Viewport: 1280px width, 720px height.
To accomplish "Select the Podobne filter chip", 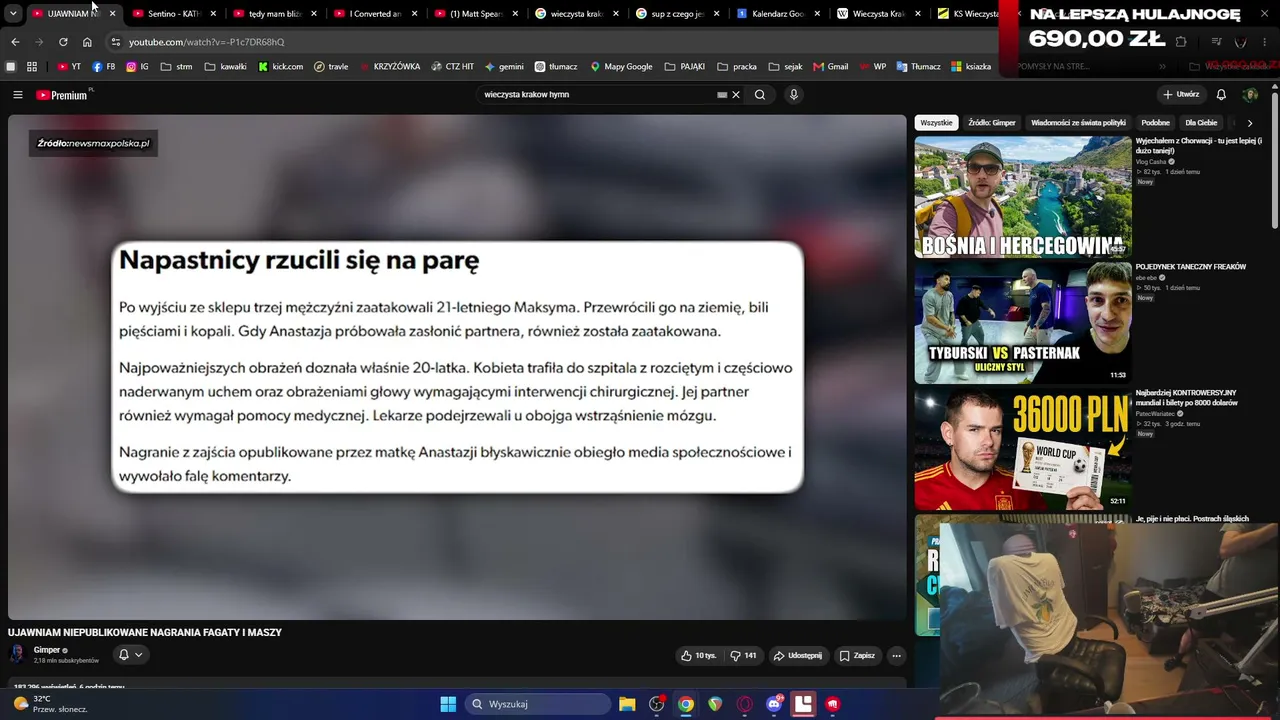I will 1155,123.
